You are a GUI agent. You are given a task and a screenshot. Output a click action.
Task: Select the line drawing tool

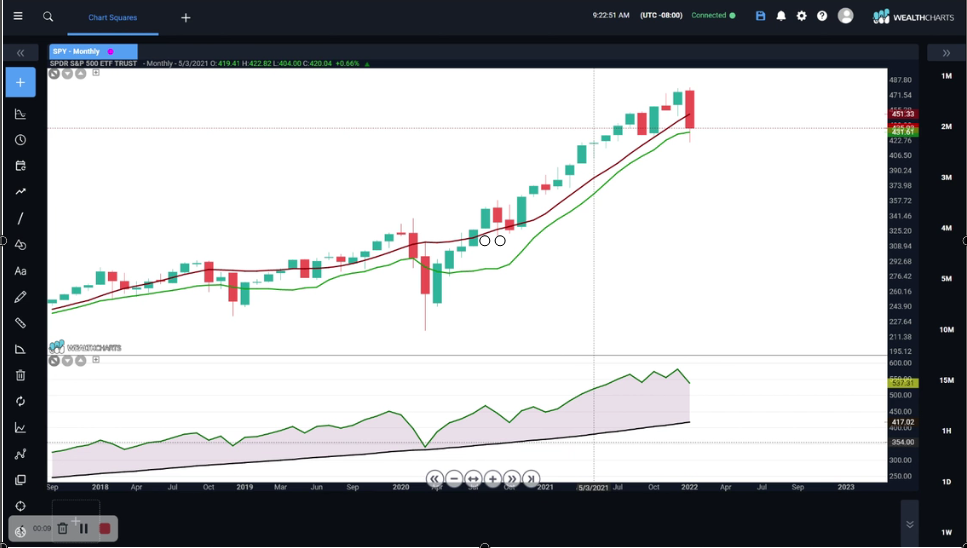click(x=20, y=218)
